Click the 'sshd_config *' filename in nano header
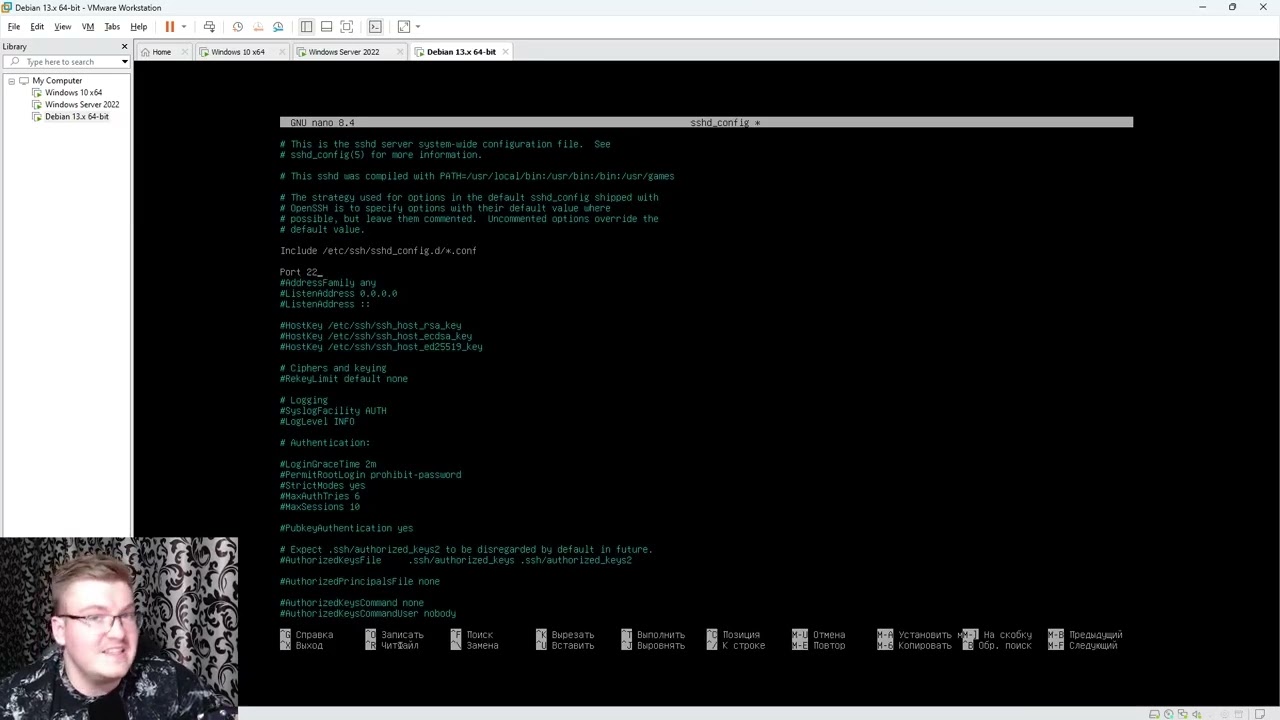 [x=725, y=123]
